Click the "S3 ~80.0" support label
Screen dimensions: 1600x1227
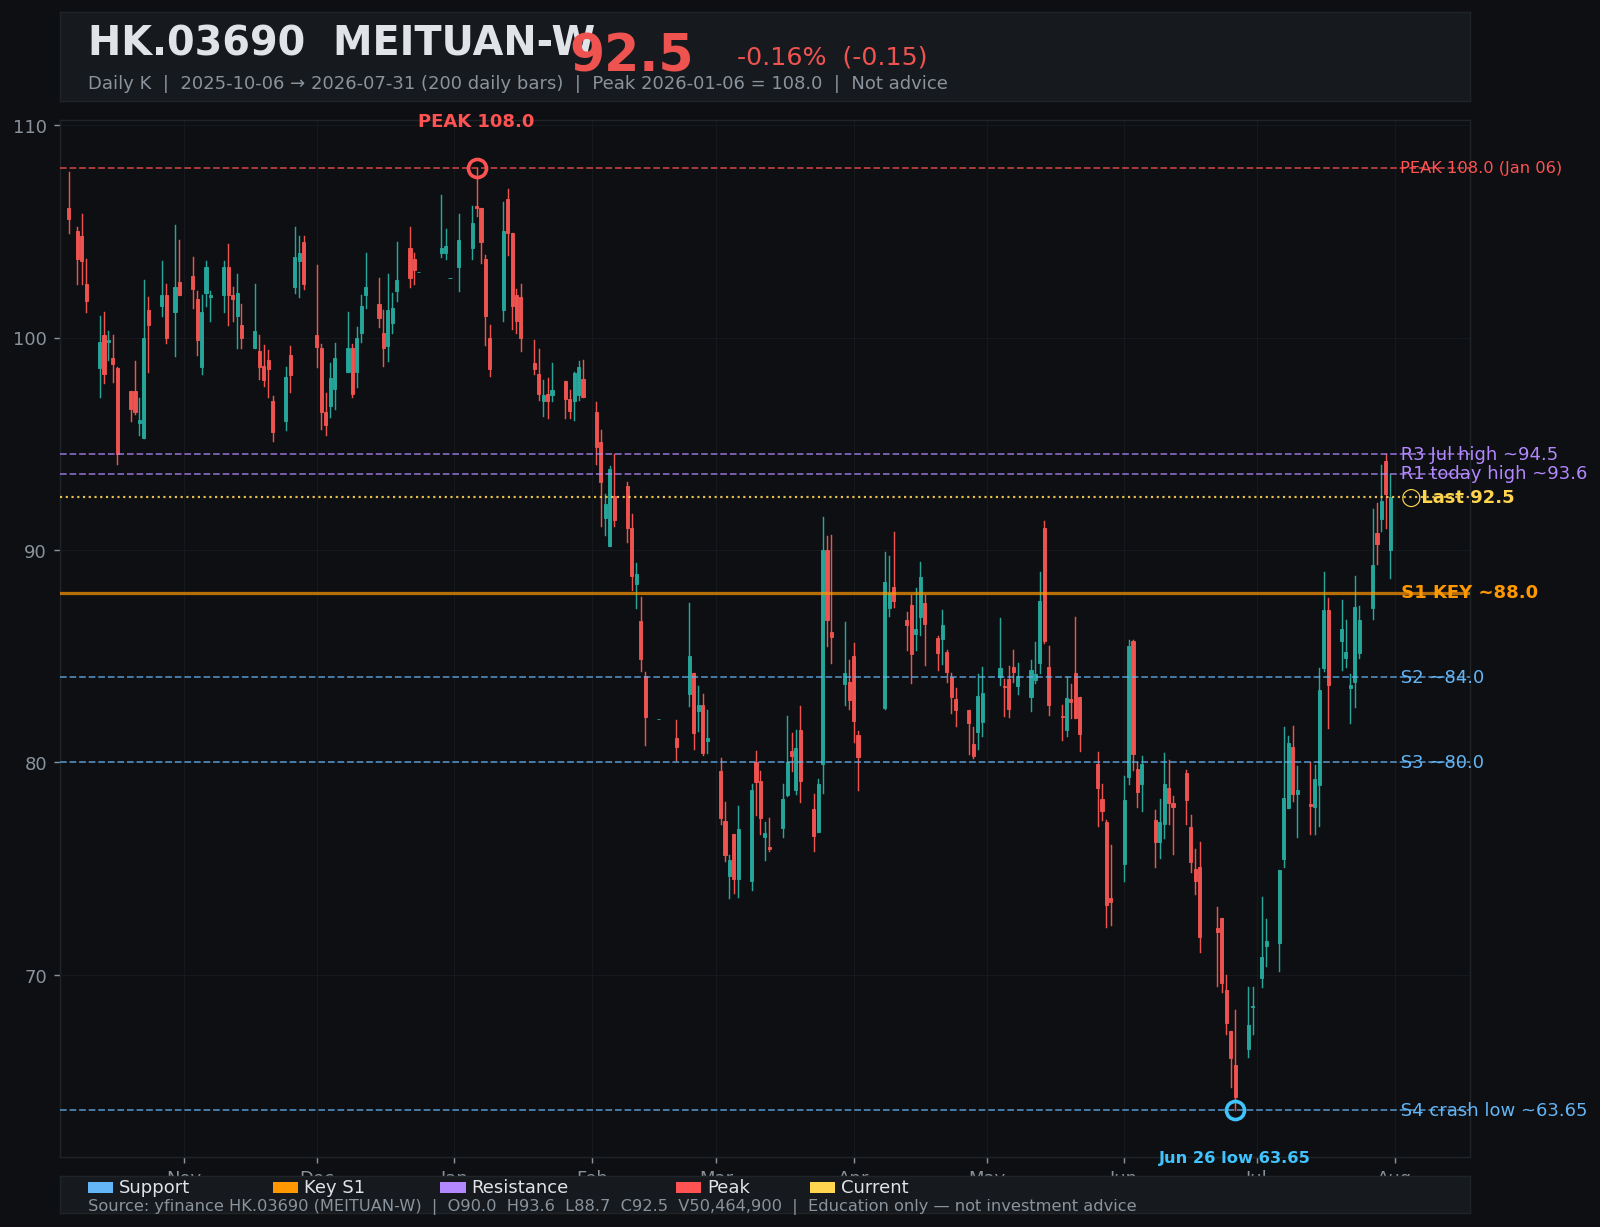tap(1442, 763)
